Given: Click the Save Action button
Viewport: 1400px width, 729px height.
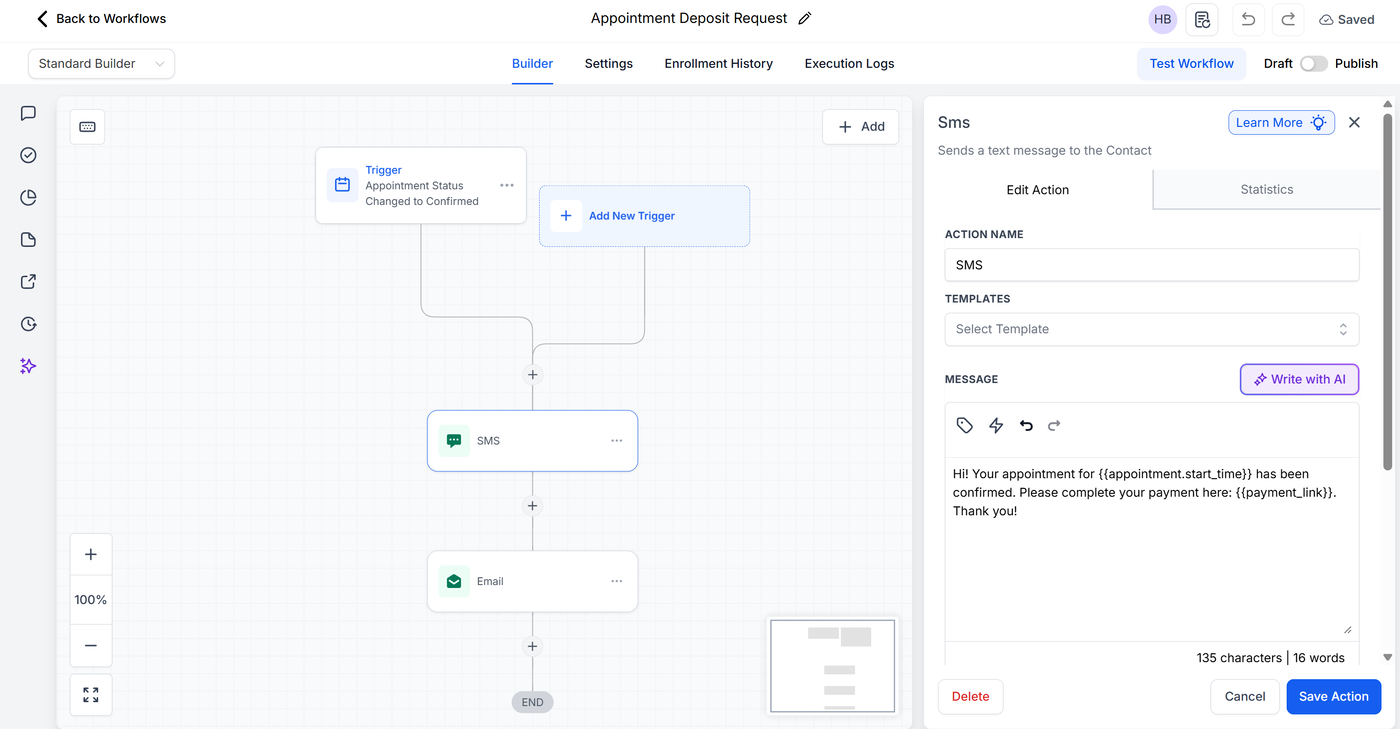Looking at the screenshot, I should 1333,696.
